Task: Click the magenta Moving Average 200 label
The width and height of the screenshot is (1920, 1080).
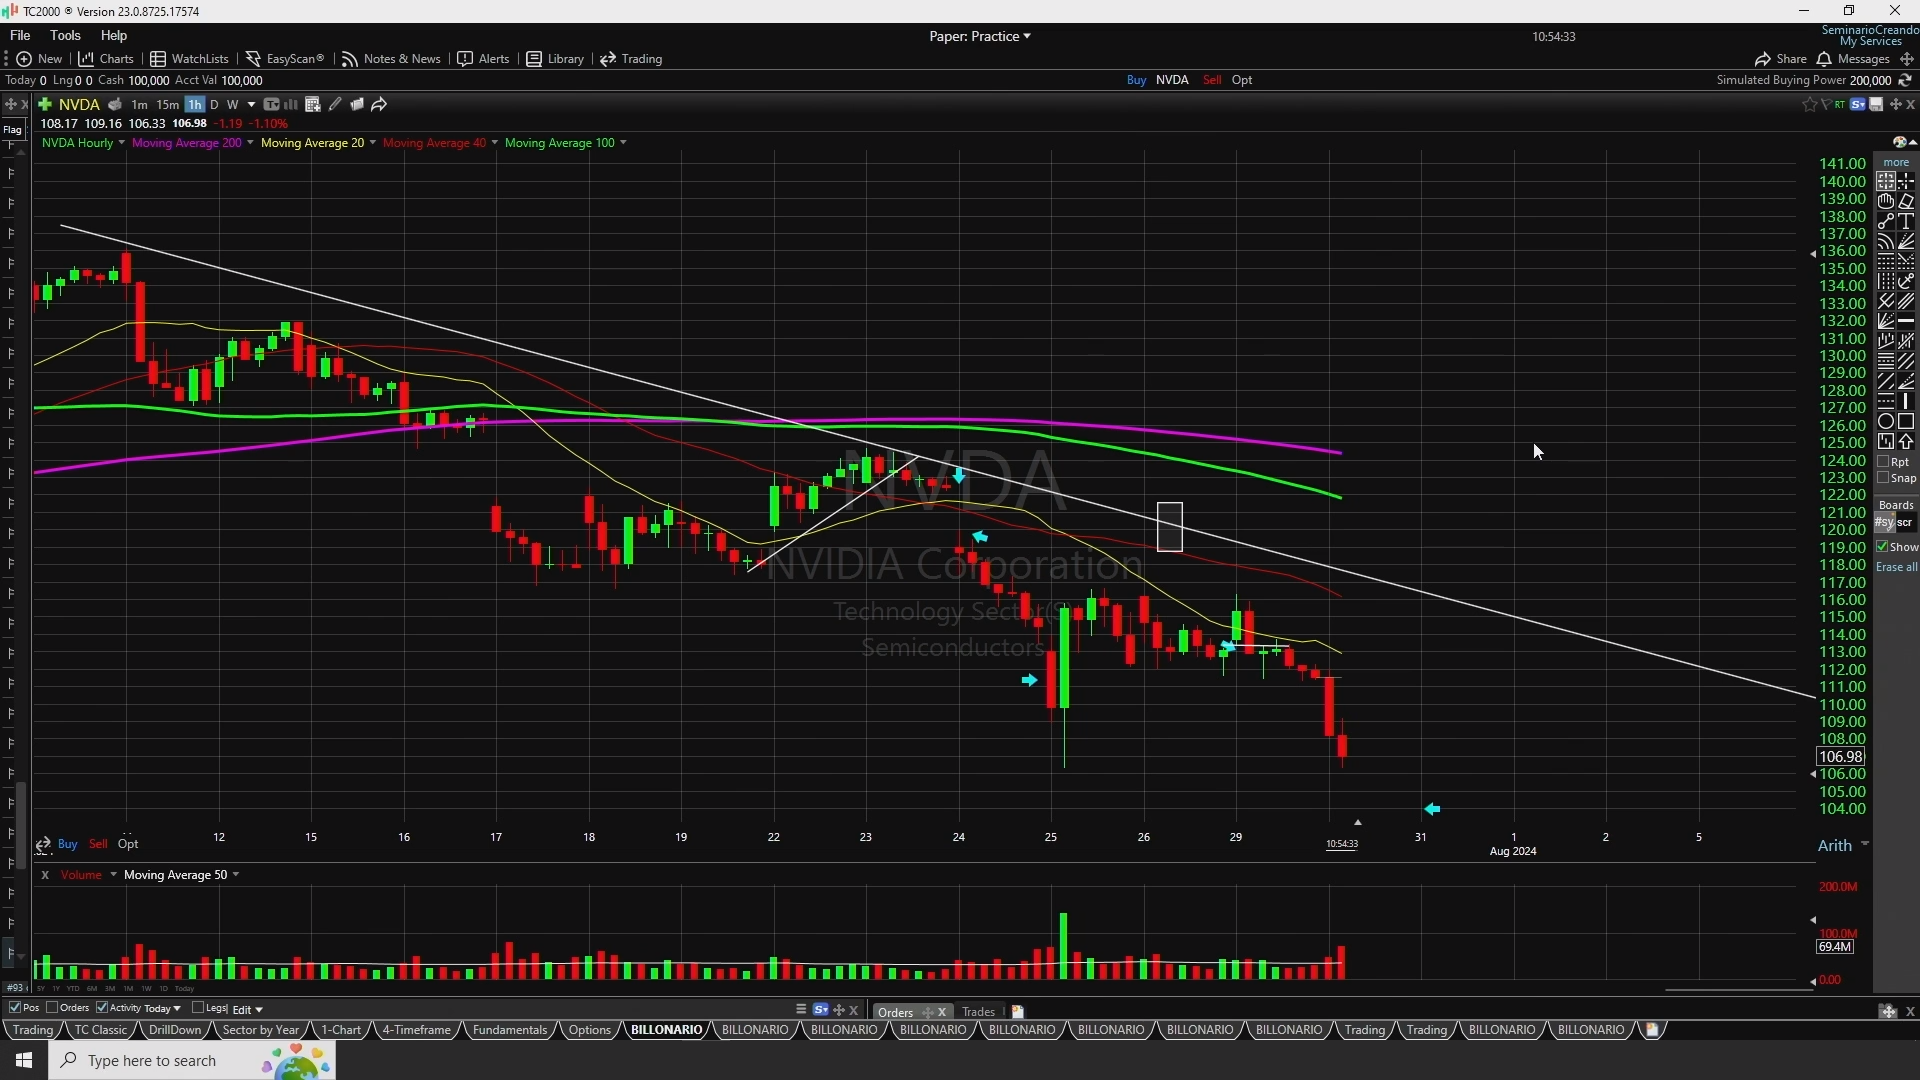Action: tap(186, 143)
